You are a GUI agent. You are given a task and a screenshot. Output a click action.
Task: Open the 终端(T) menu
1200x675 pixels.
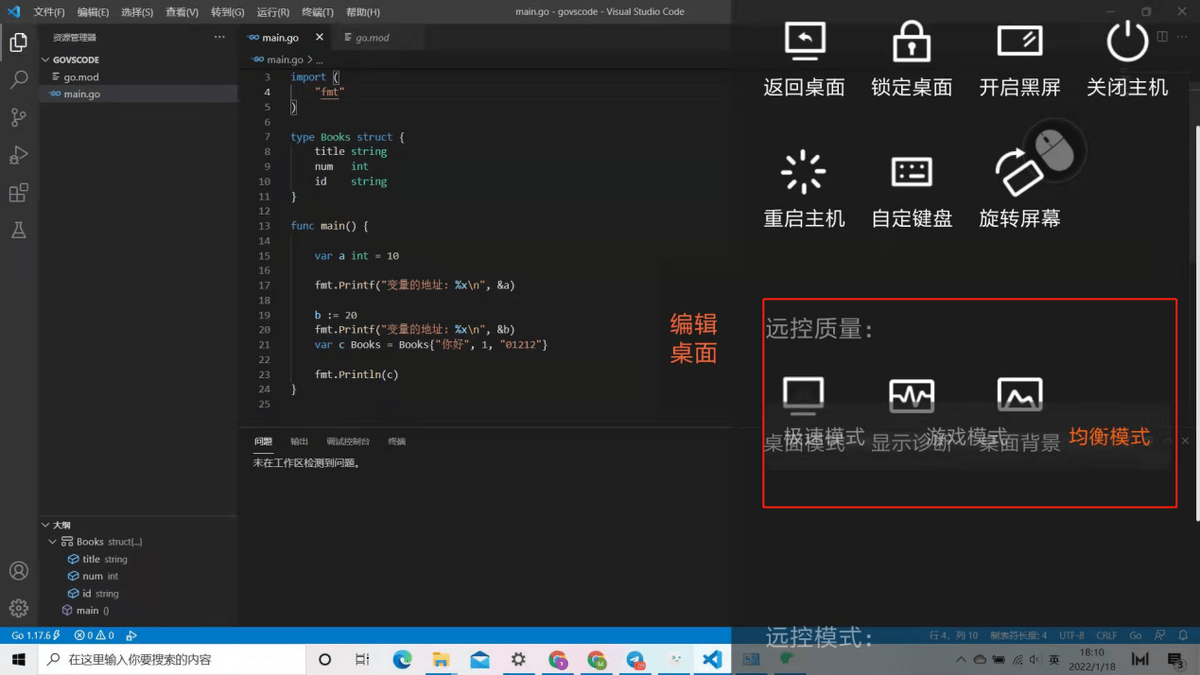click(318, 12)
